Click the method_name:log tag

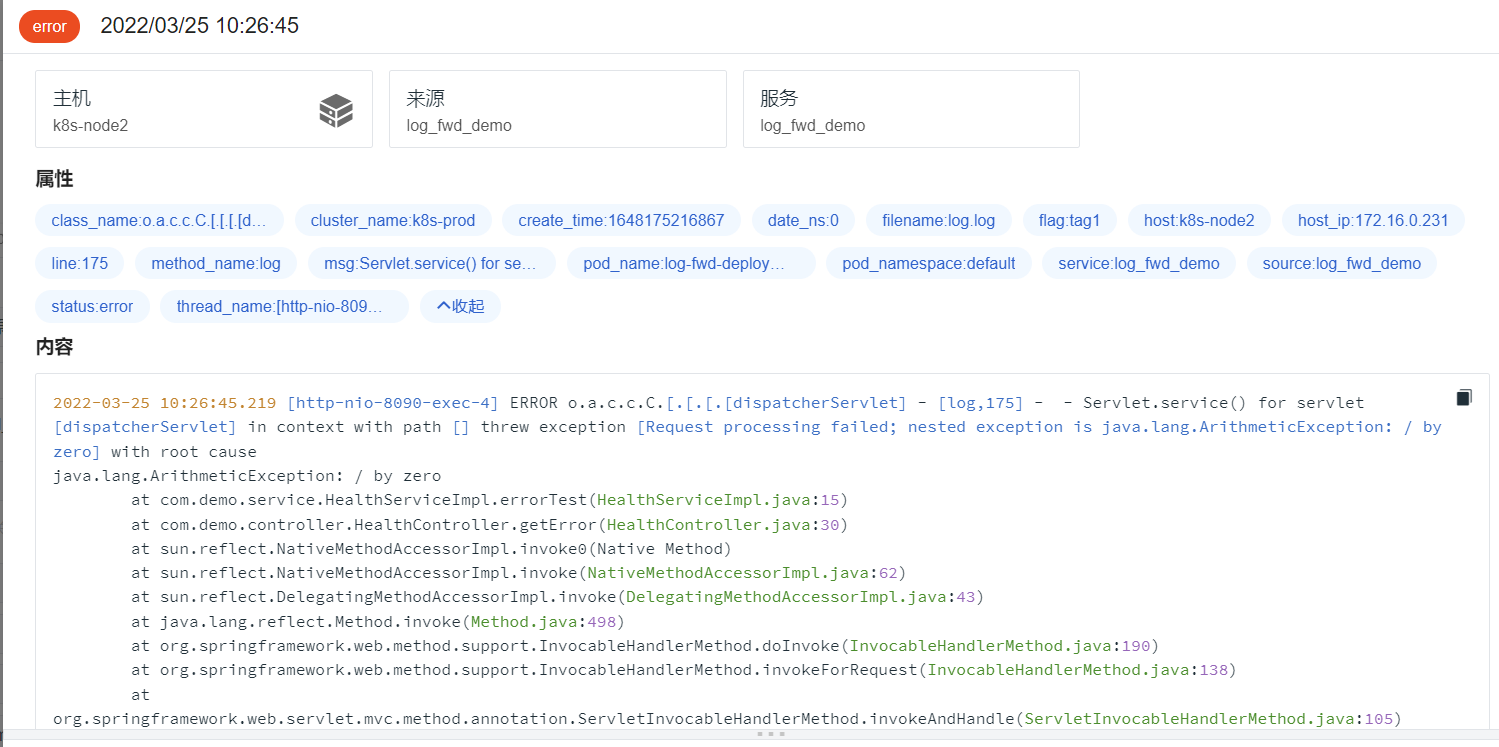click(x=216, y=263)
